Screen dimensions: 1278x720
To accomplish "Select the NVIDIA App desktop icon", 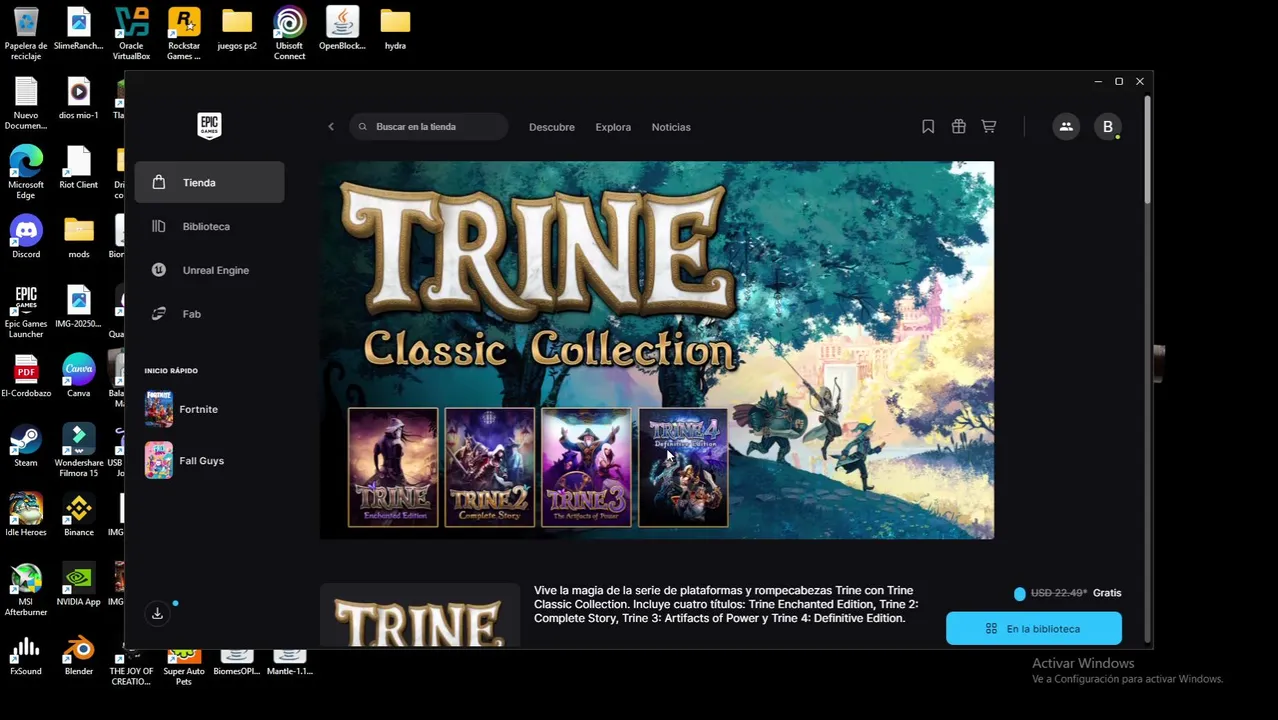I will [78, 585].
